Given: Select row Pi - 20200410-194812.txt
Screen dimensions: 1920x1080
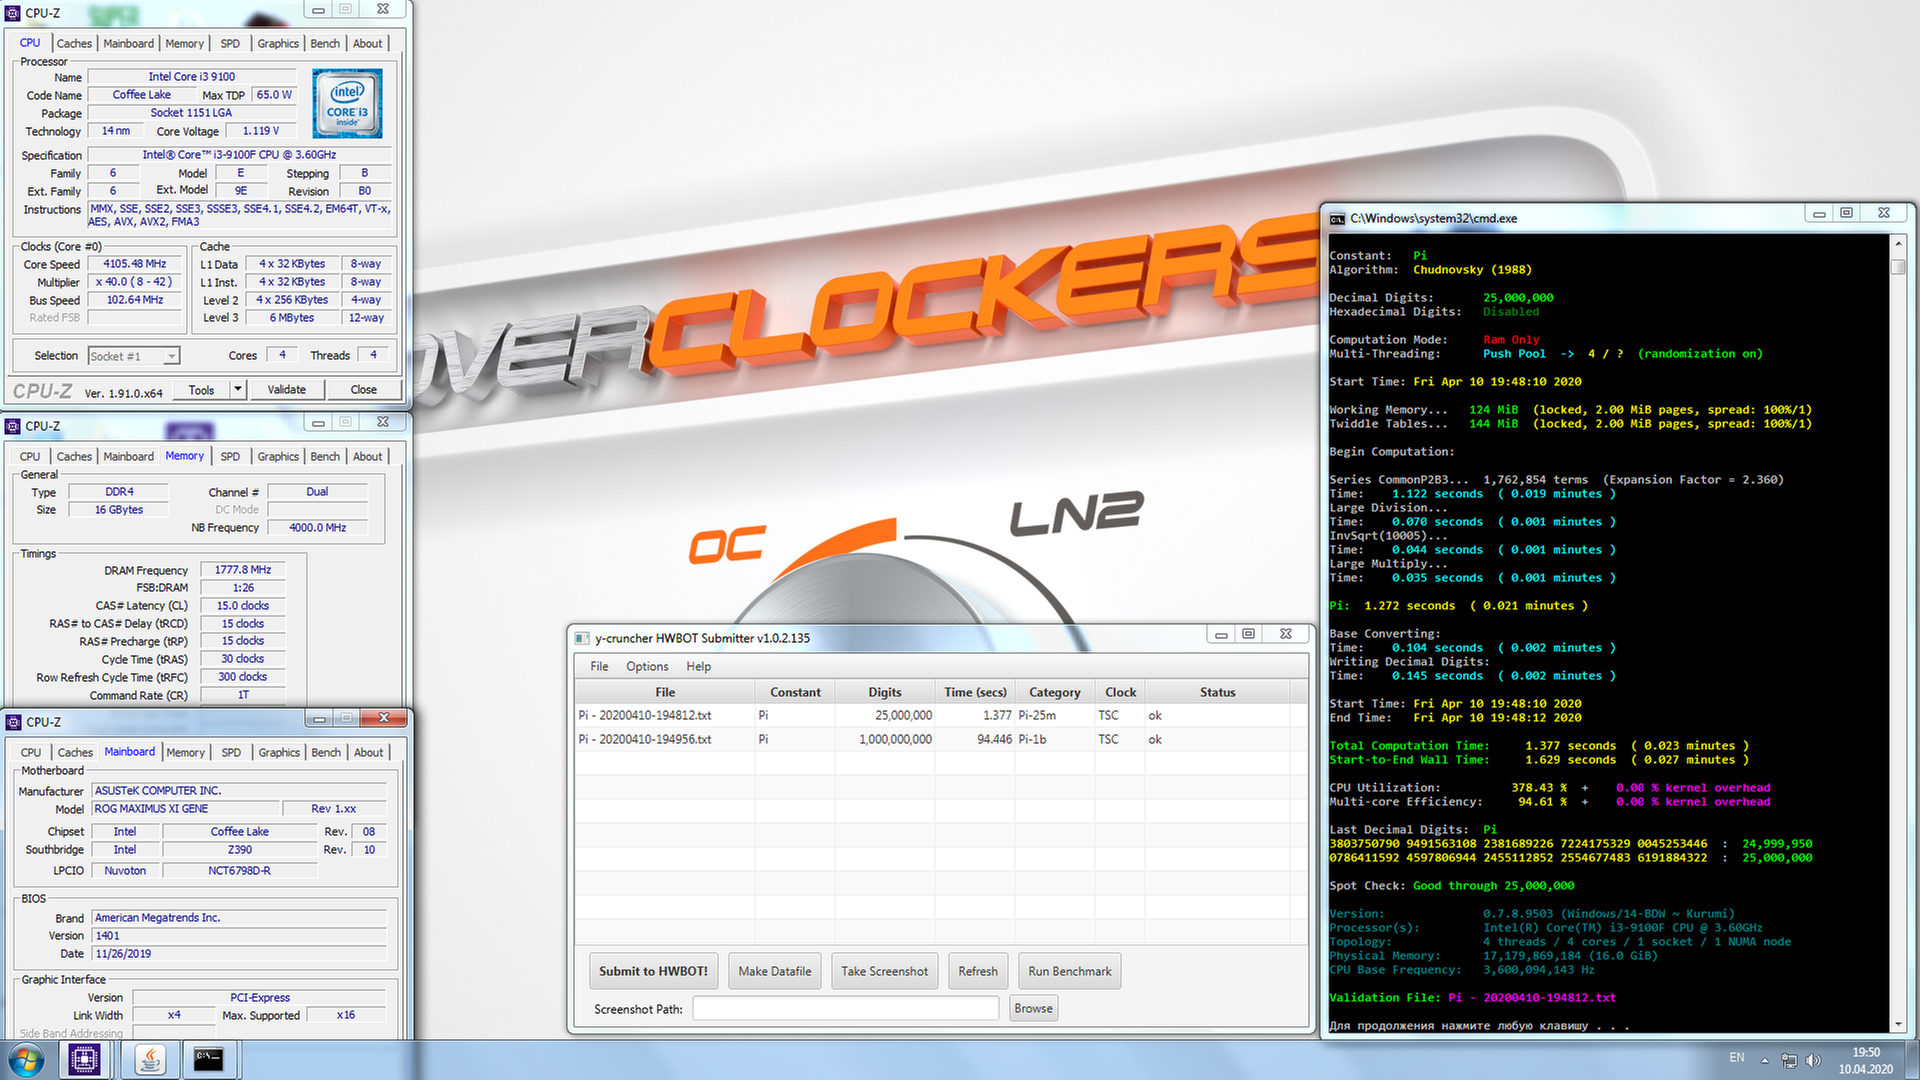Looking at the screenshot, I should [940, 715].
